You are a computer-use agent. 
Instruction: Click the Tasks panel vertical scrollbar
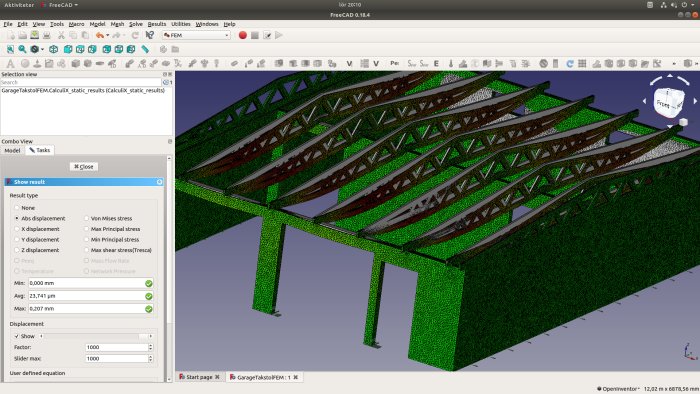pyautogui.click(x=169, y=268)
